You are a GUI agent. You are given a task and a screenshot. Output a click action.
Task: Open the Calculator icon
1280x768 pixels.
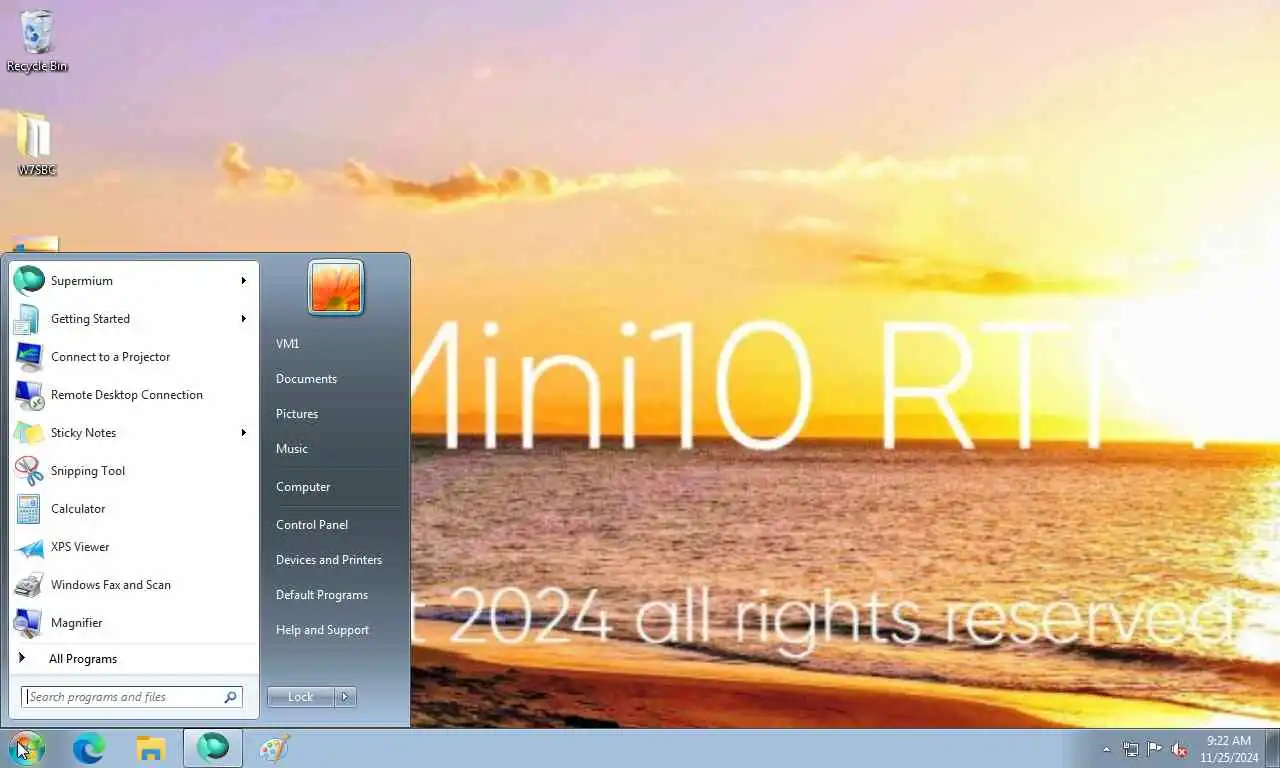[x=28, y=509]
